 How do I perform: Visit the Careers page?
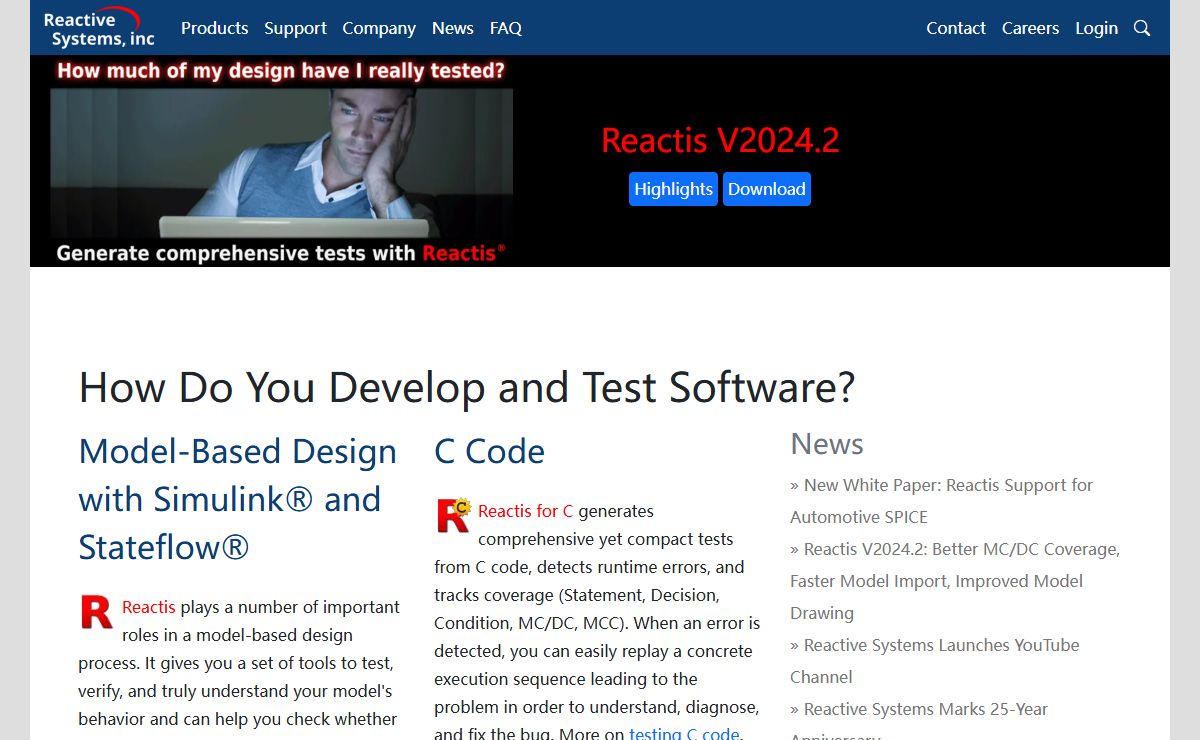pyautogui.click(x=1030, y=28)
